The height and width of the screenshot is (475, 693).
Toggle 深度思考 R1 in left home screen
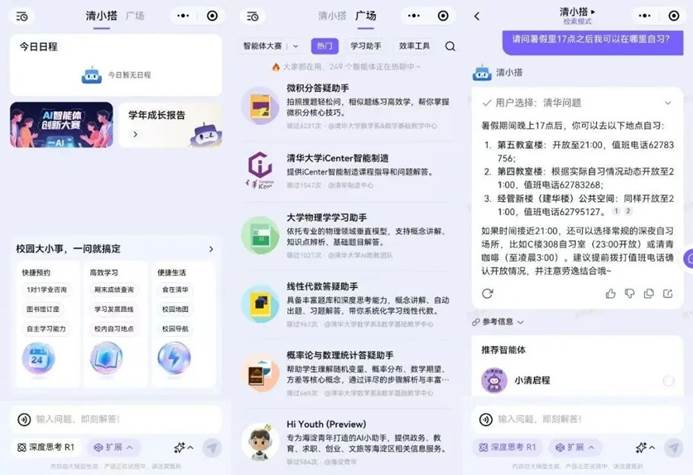[46, 448]
